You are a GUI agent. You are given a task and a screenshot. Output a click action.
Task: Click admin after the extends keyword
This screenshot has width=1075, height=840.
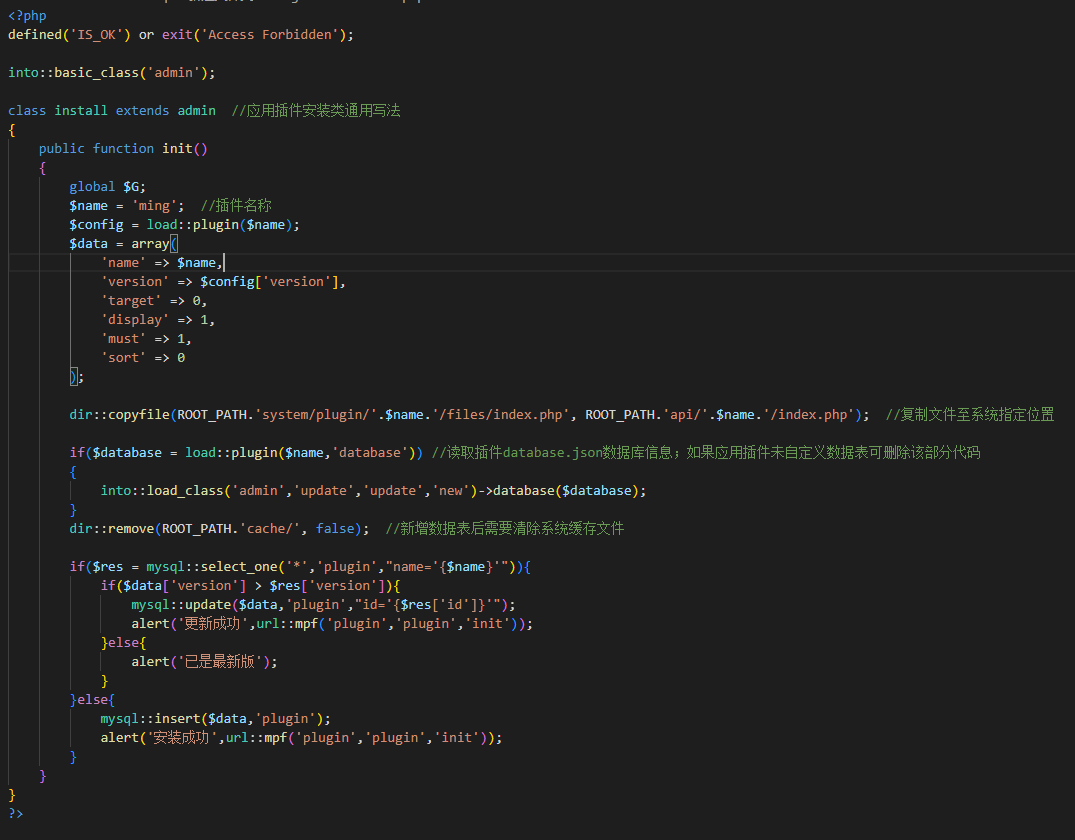click(x=196, y=111)
